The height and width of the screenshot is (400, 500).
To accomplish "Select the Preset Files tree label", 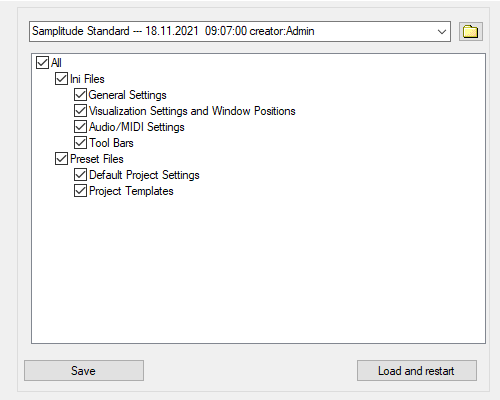I will point(97,159).
